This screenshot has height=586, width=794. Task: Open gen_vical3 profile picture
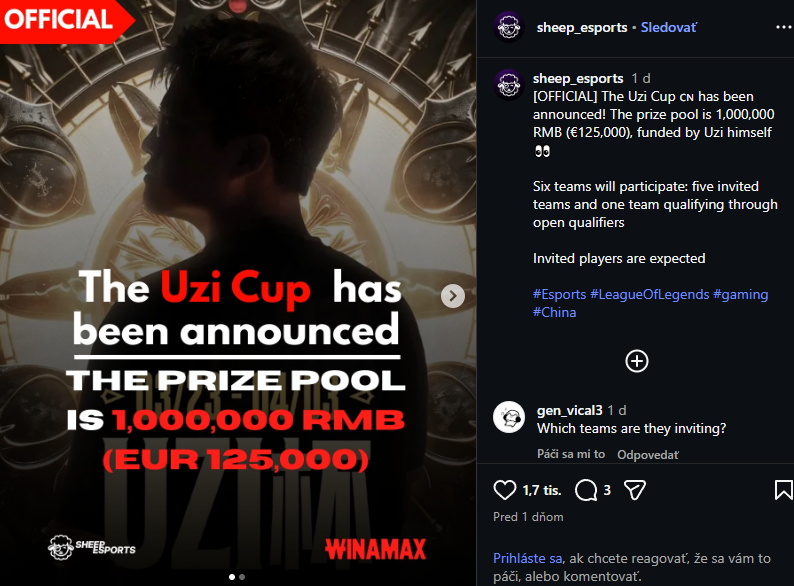point(508,417)
